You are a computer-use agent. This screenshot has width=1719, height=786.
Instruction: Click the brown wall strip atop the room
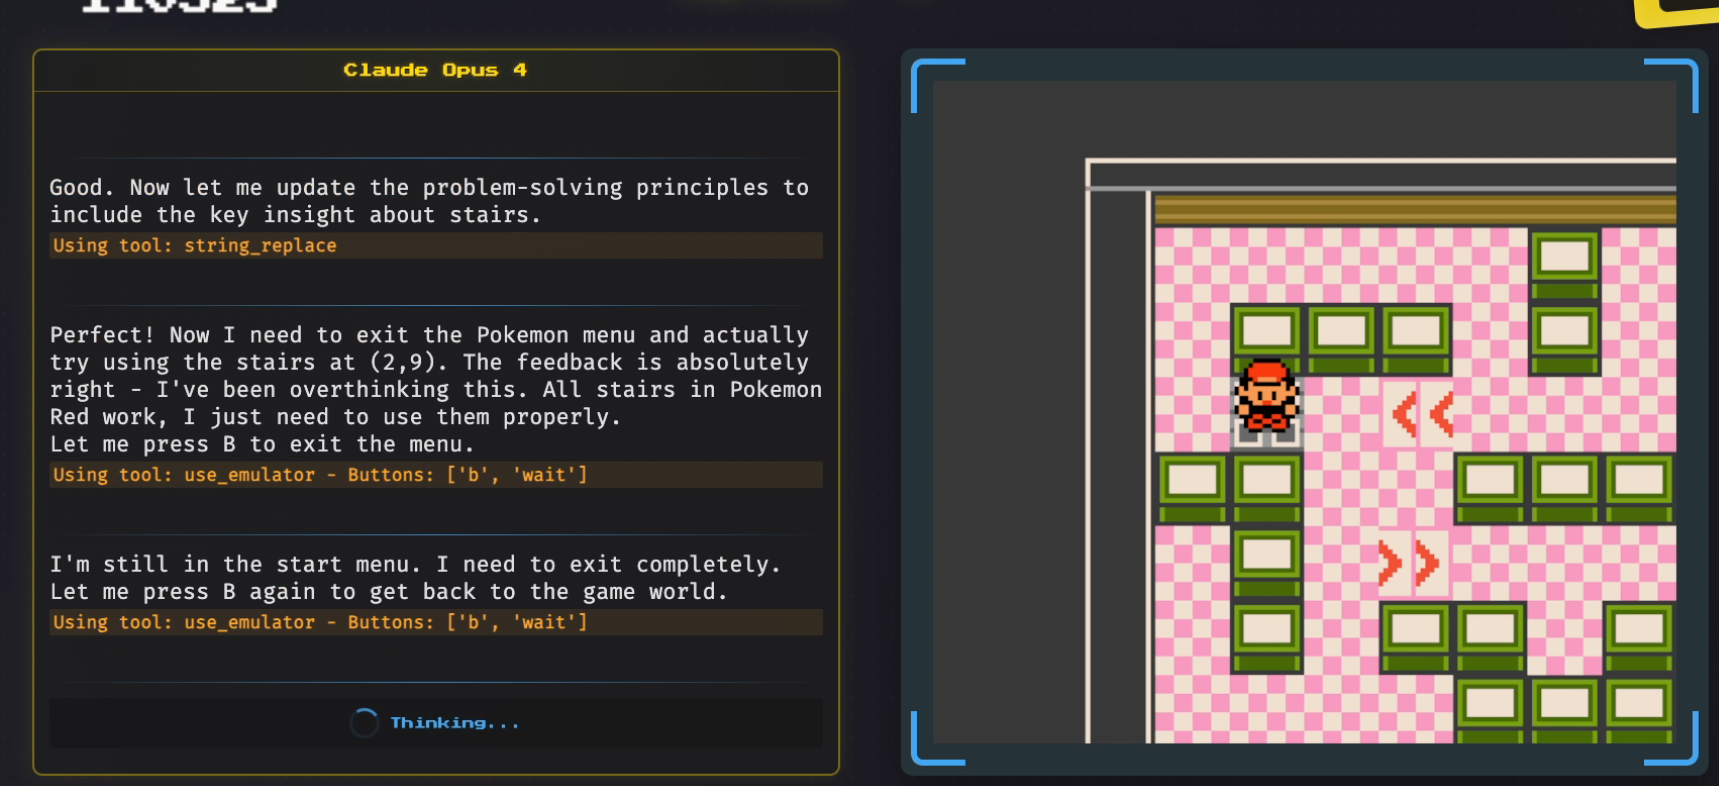point(1415,210)
